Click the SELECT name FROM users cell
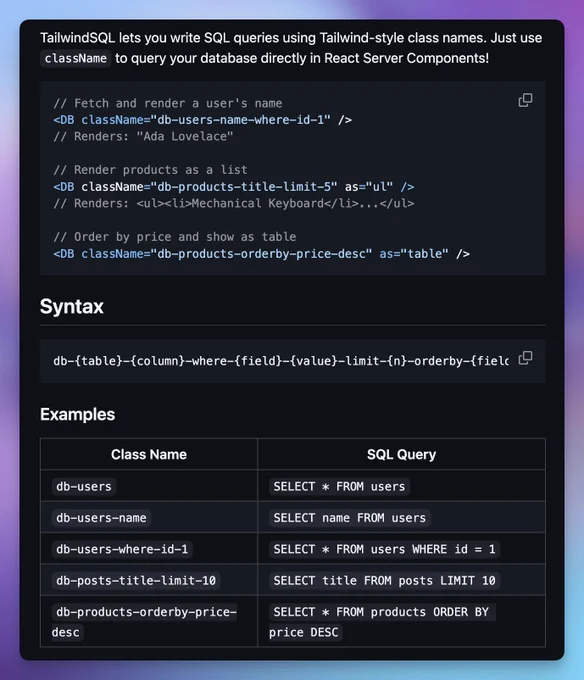Image resolution: width=584 pixels, height=680 pixels. tap(401, 517)
